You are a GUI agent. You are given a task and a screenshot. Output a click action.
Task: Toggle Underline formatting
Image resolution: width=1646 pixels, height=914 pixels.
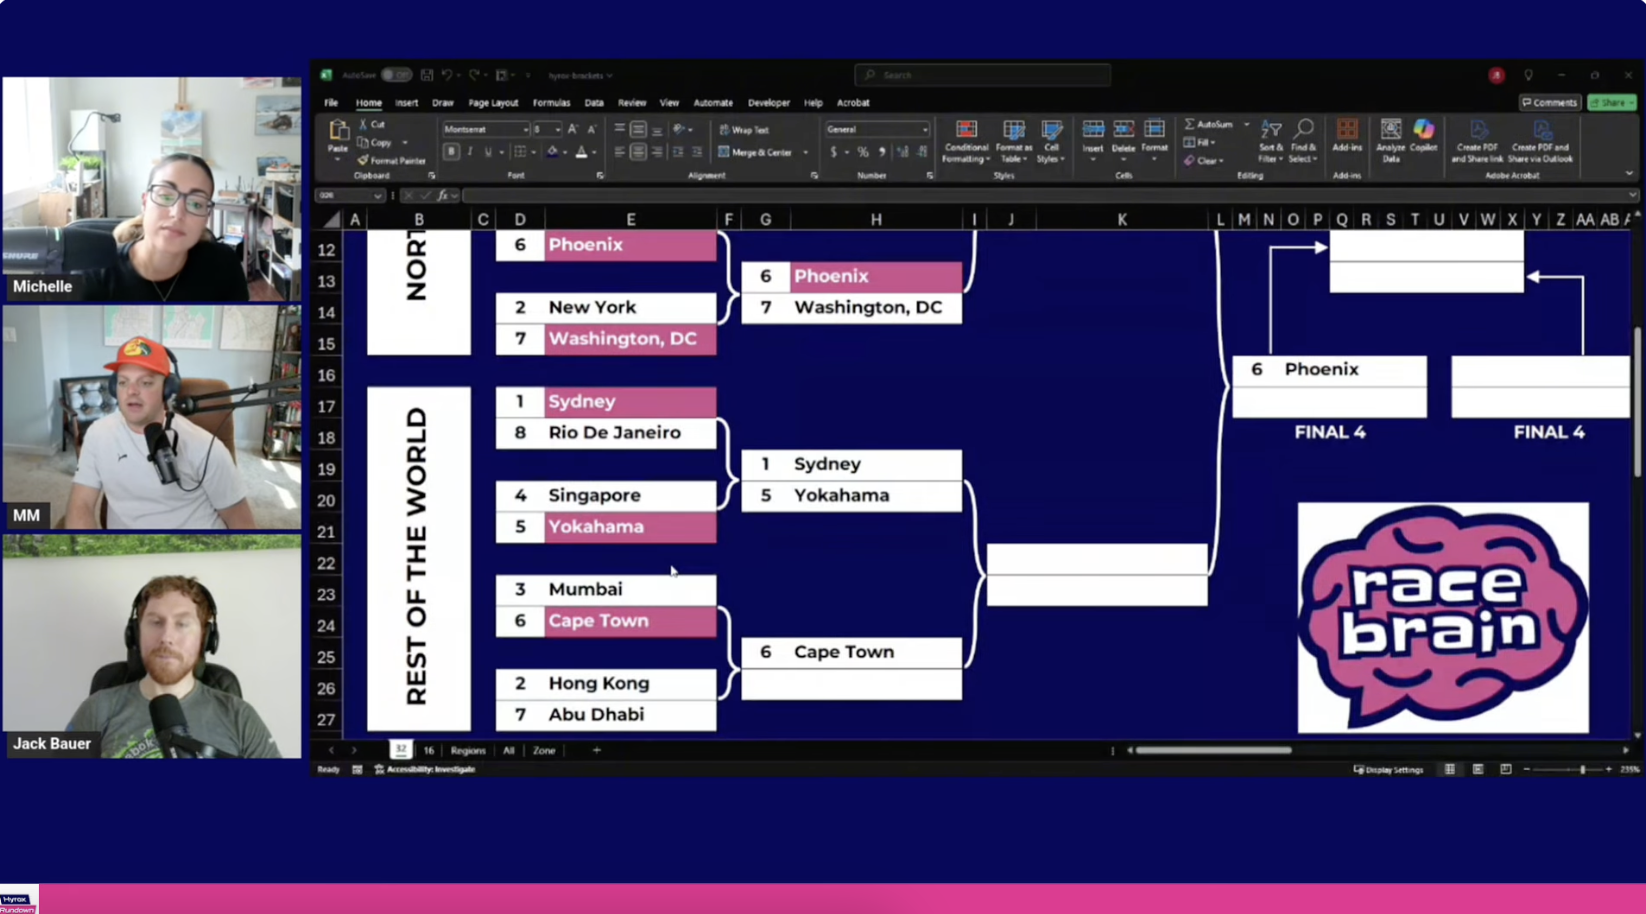[488, 152]
